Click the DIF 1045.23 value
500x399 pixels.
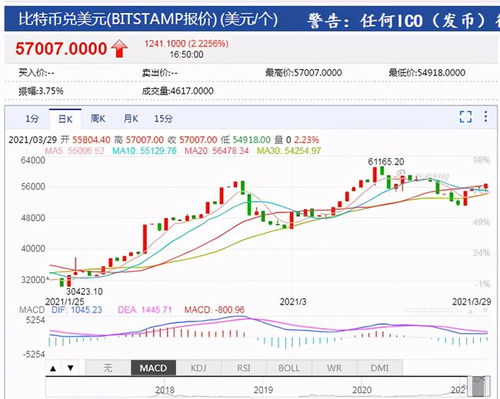[77, 310]
